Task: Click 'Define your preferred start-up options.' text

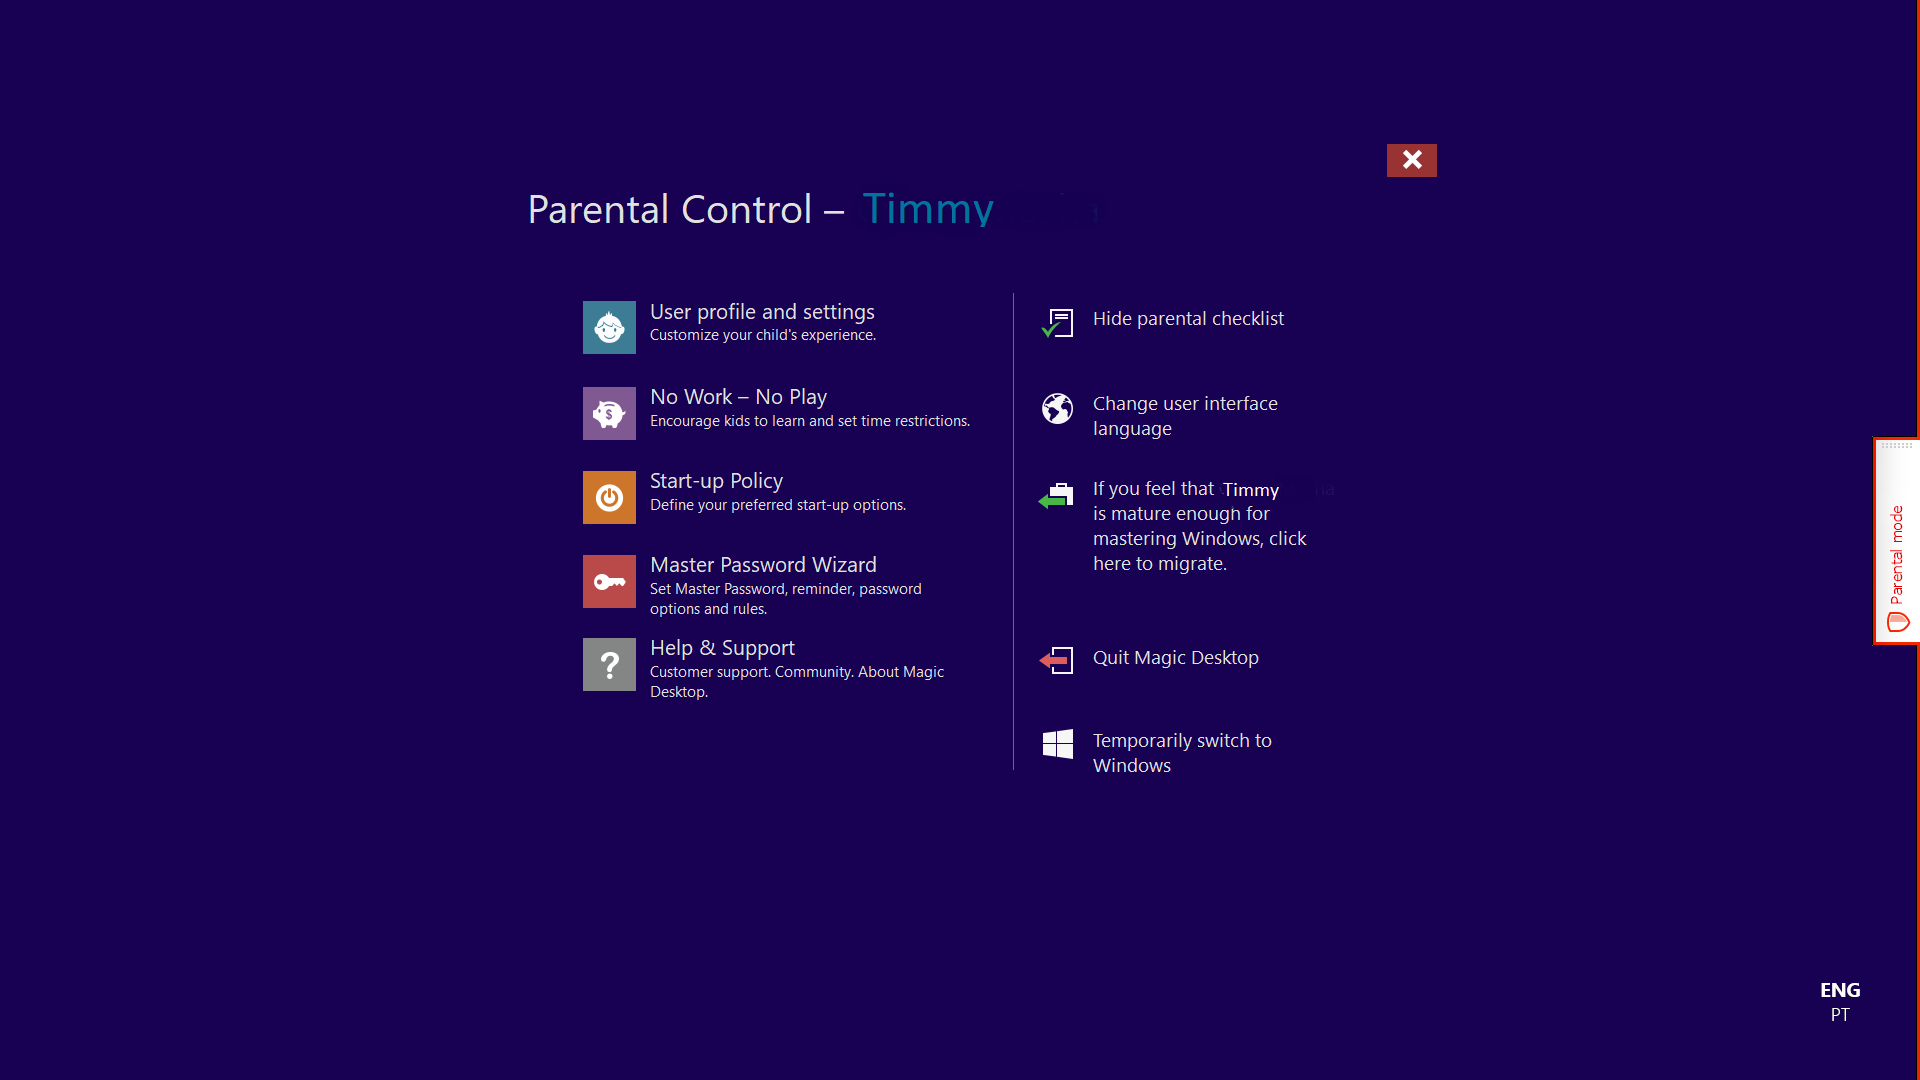Action: [x=778, y=505]
